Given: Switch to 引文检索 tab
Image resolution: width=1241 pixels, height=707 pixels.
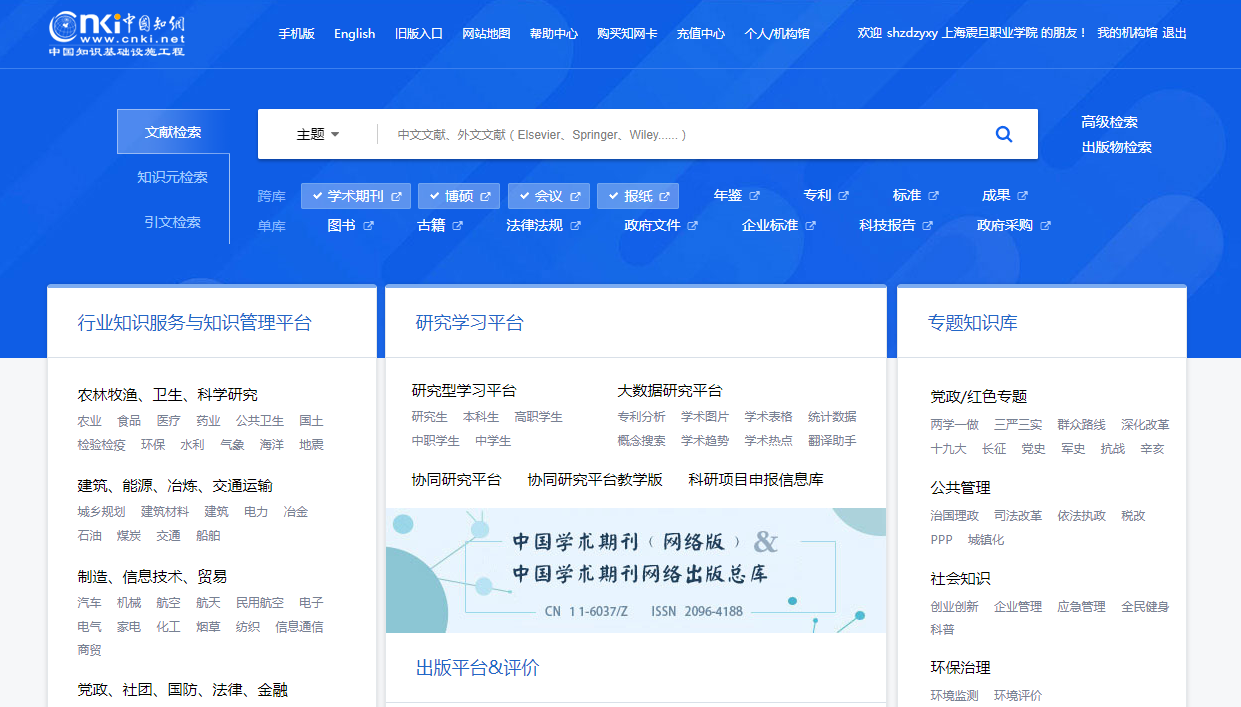Looking at the screenshot, I should (173, 222).
